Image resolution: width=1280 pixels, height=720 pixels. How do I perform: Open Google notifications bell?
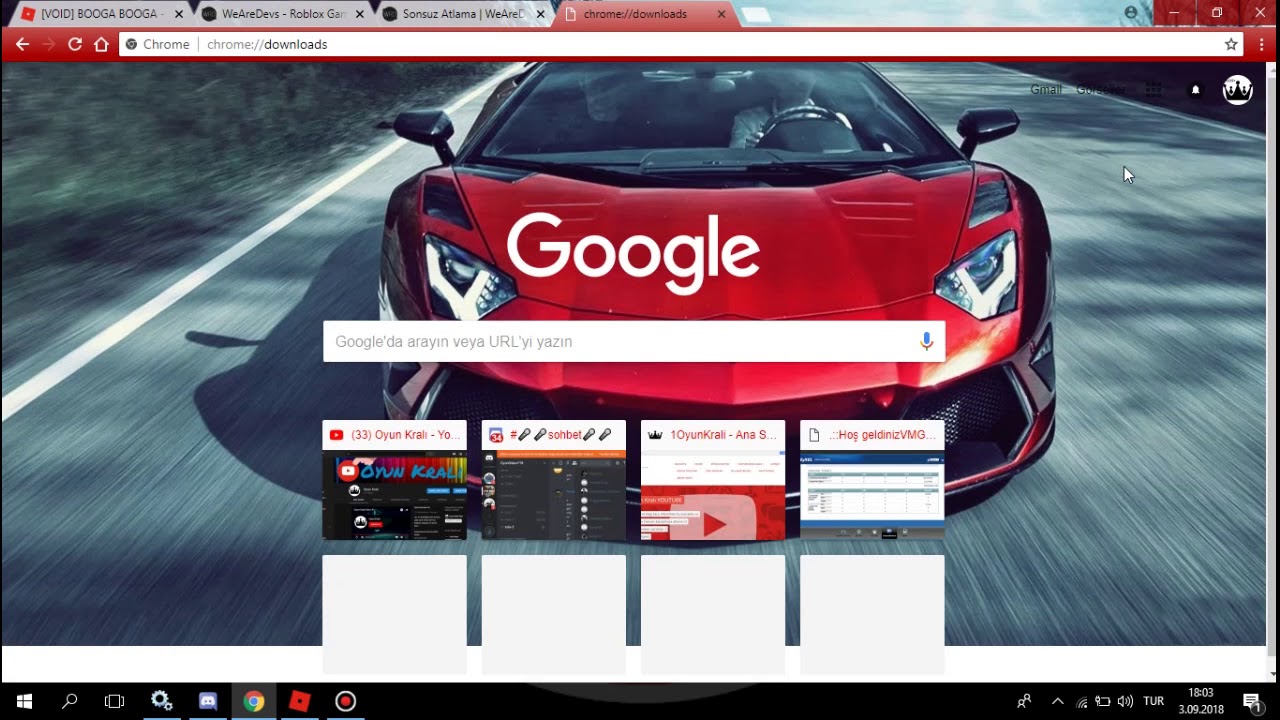1195,90
